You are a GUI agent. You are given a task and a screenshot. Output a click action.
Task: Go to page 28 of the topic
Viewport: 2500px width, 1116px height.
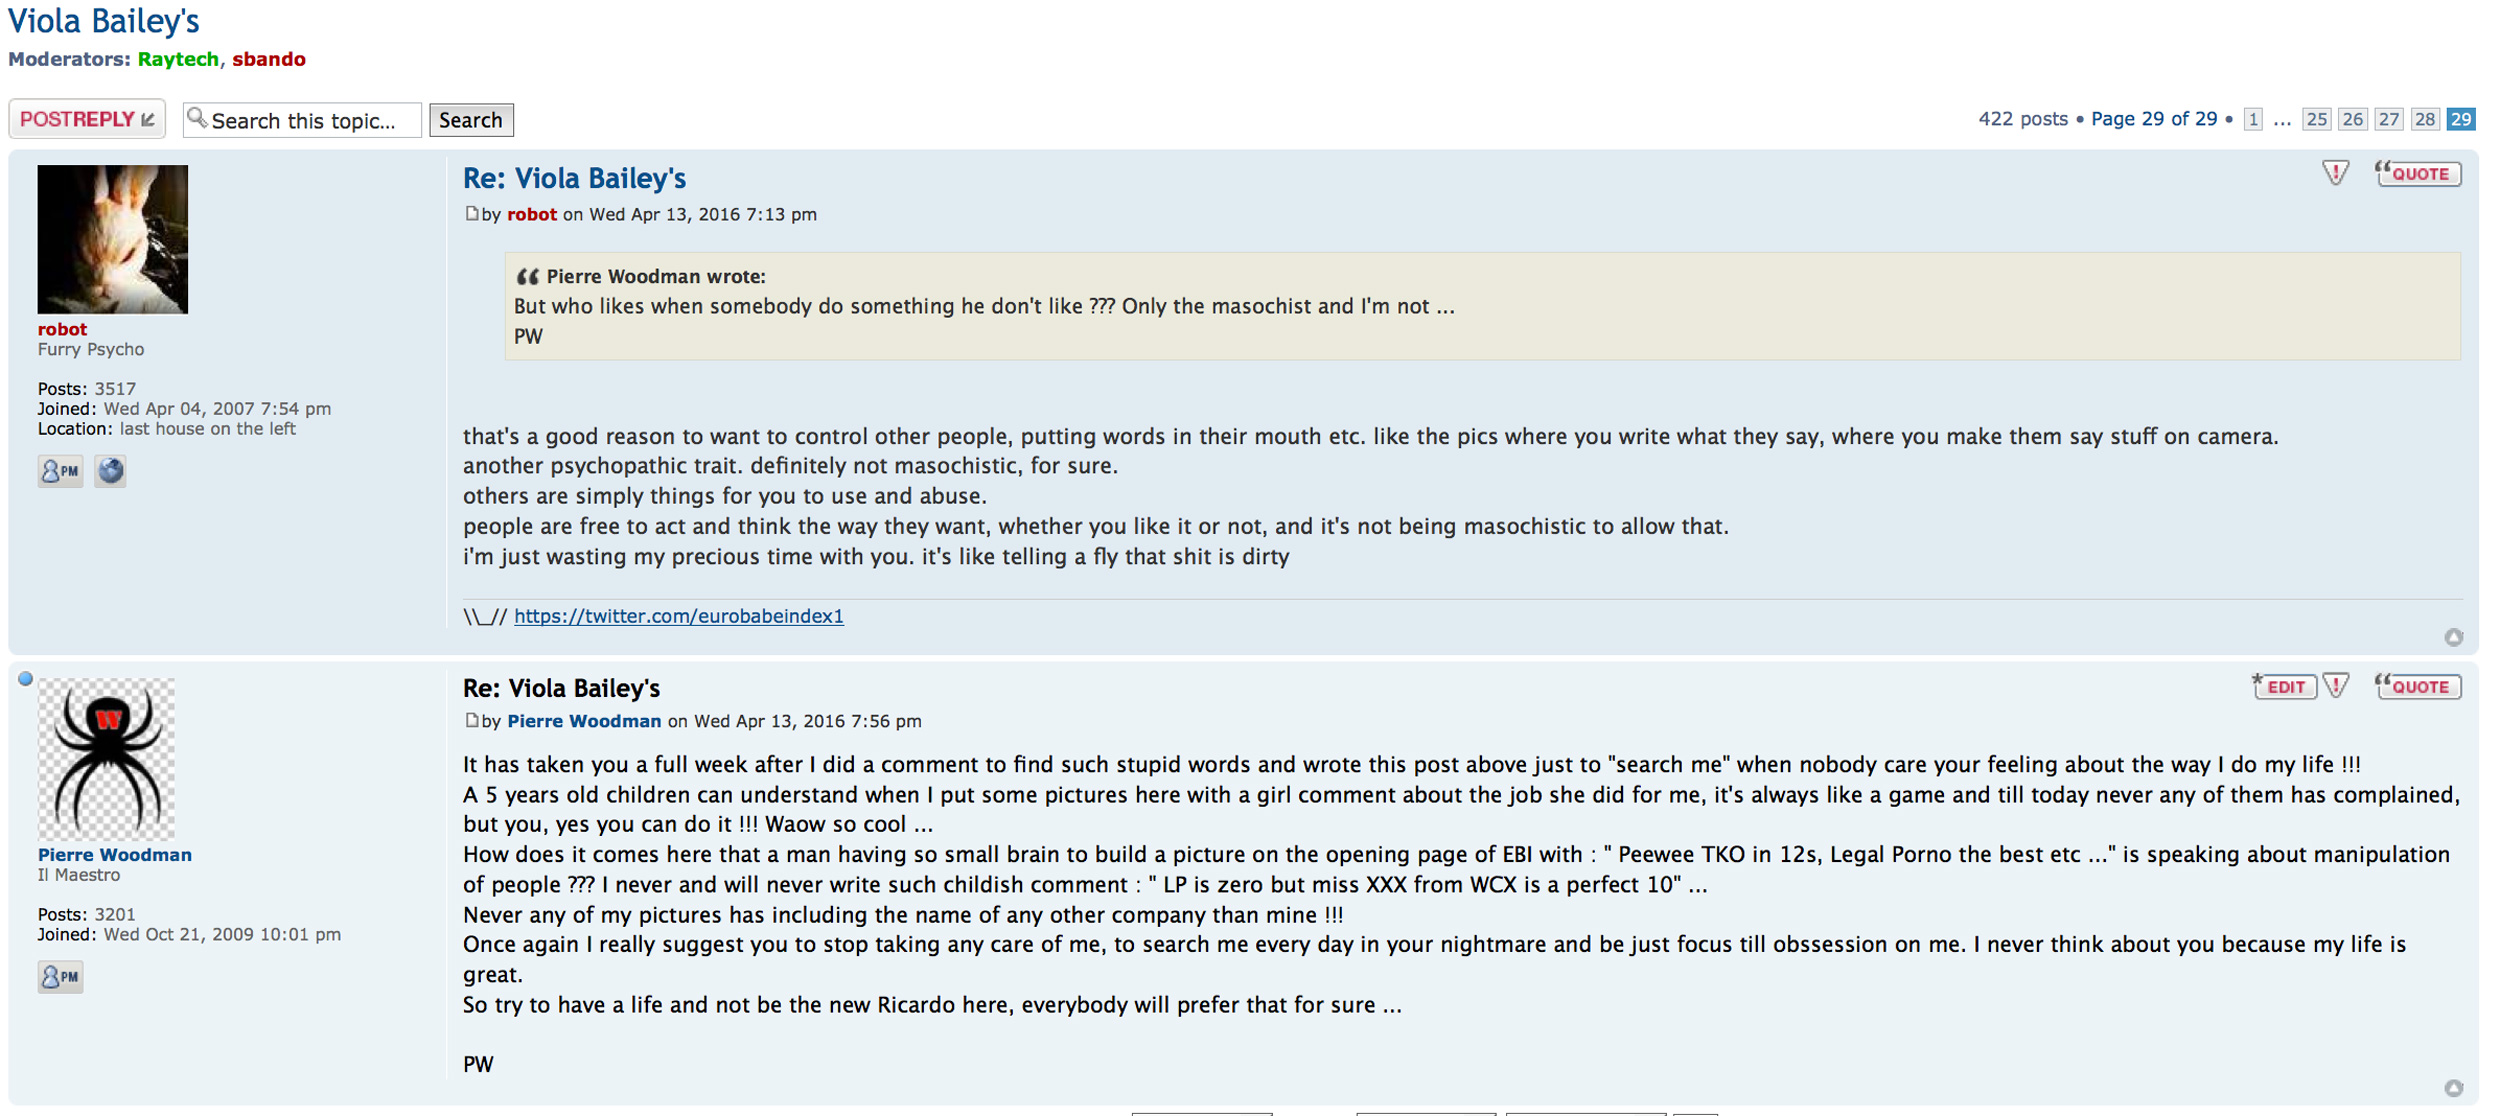(2424, 120)
